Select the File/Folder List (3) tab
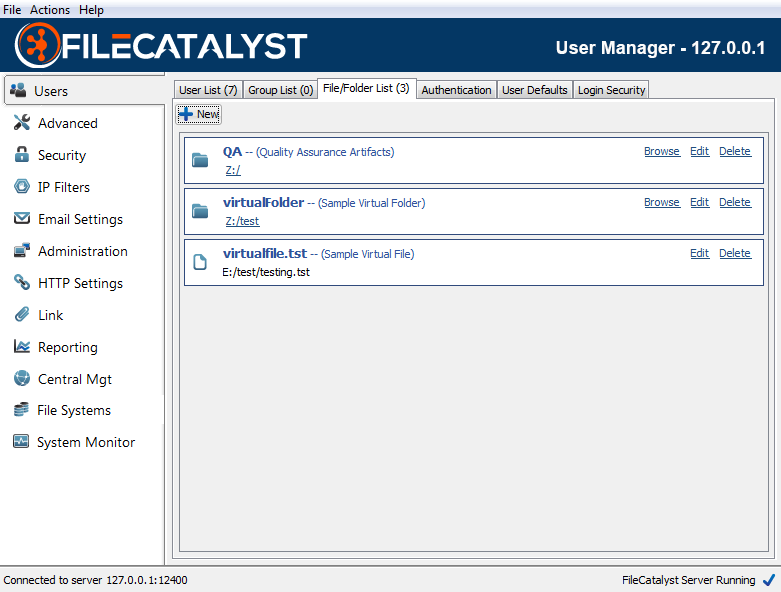The height and width of the screenshot is (592, 781). point(366,89)
